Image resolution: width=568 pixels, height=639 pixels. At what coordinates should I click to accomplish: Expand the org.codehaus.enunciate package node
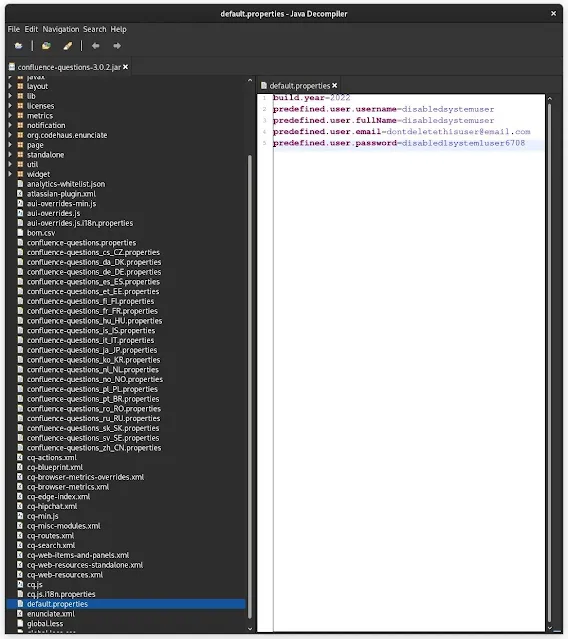pos(10,135)
